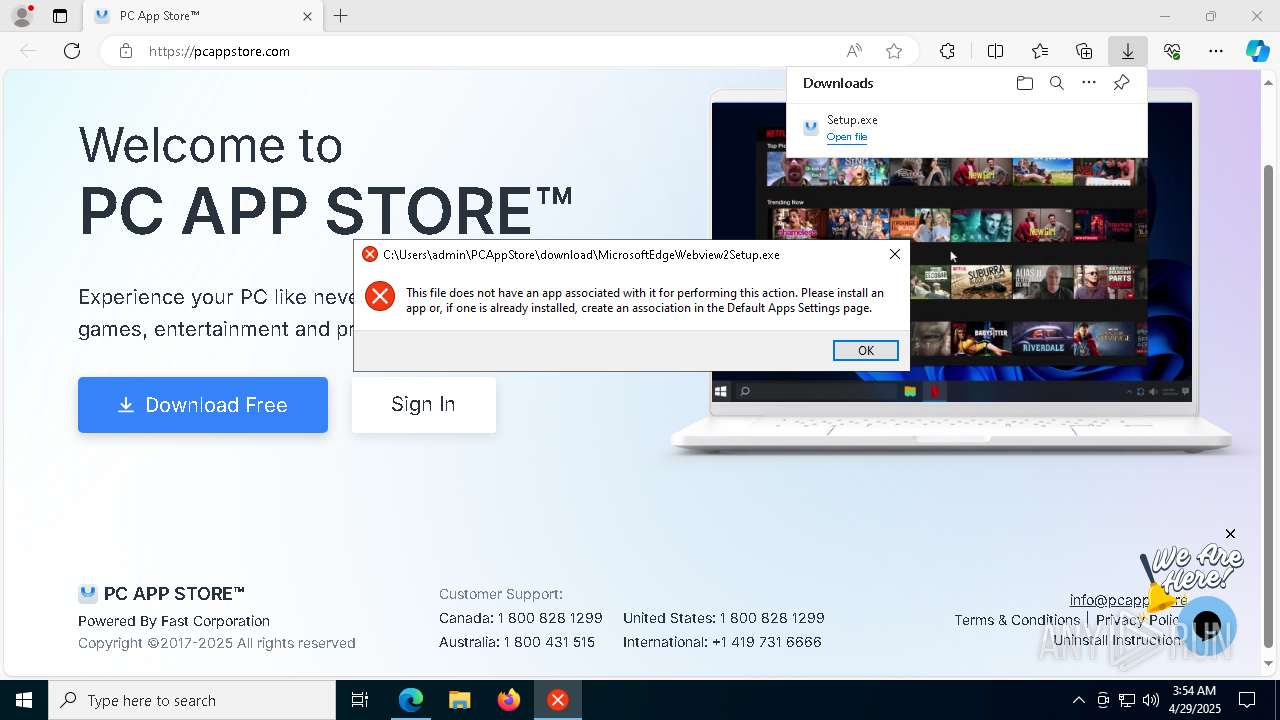1280x720 pixels.
Task: Open the network tray icon
Action: click(1127, 700)
